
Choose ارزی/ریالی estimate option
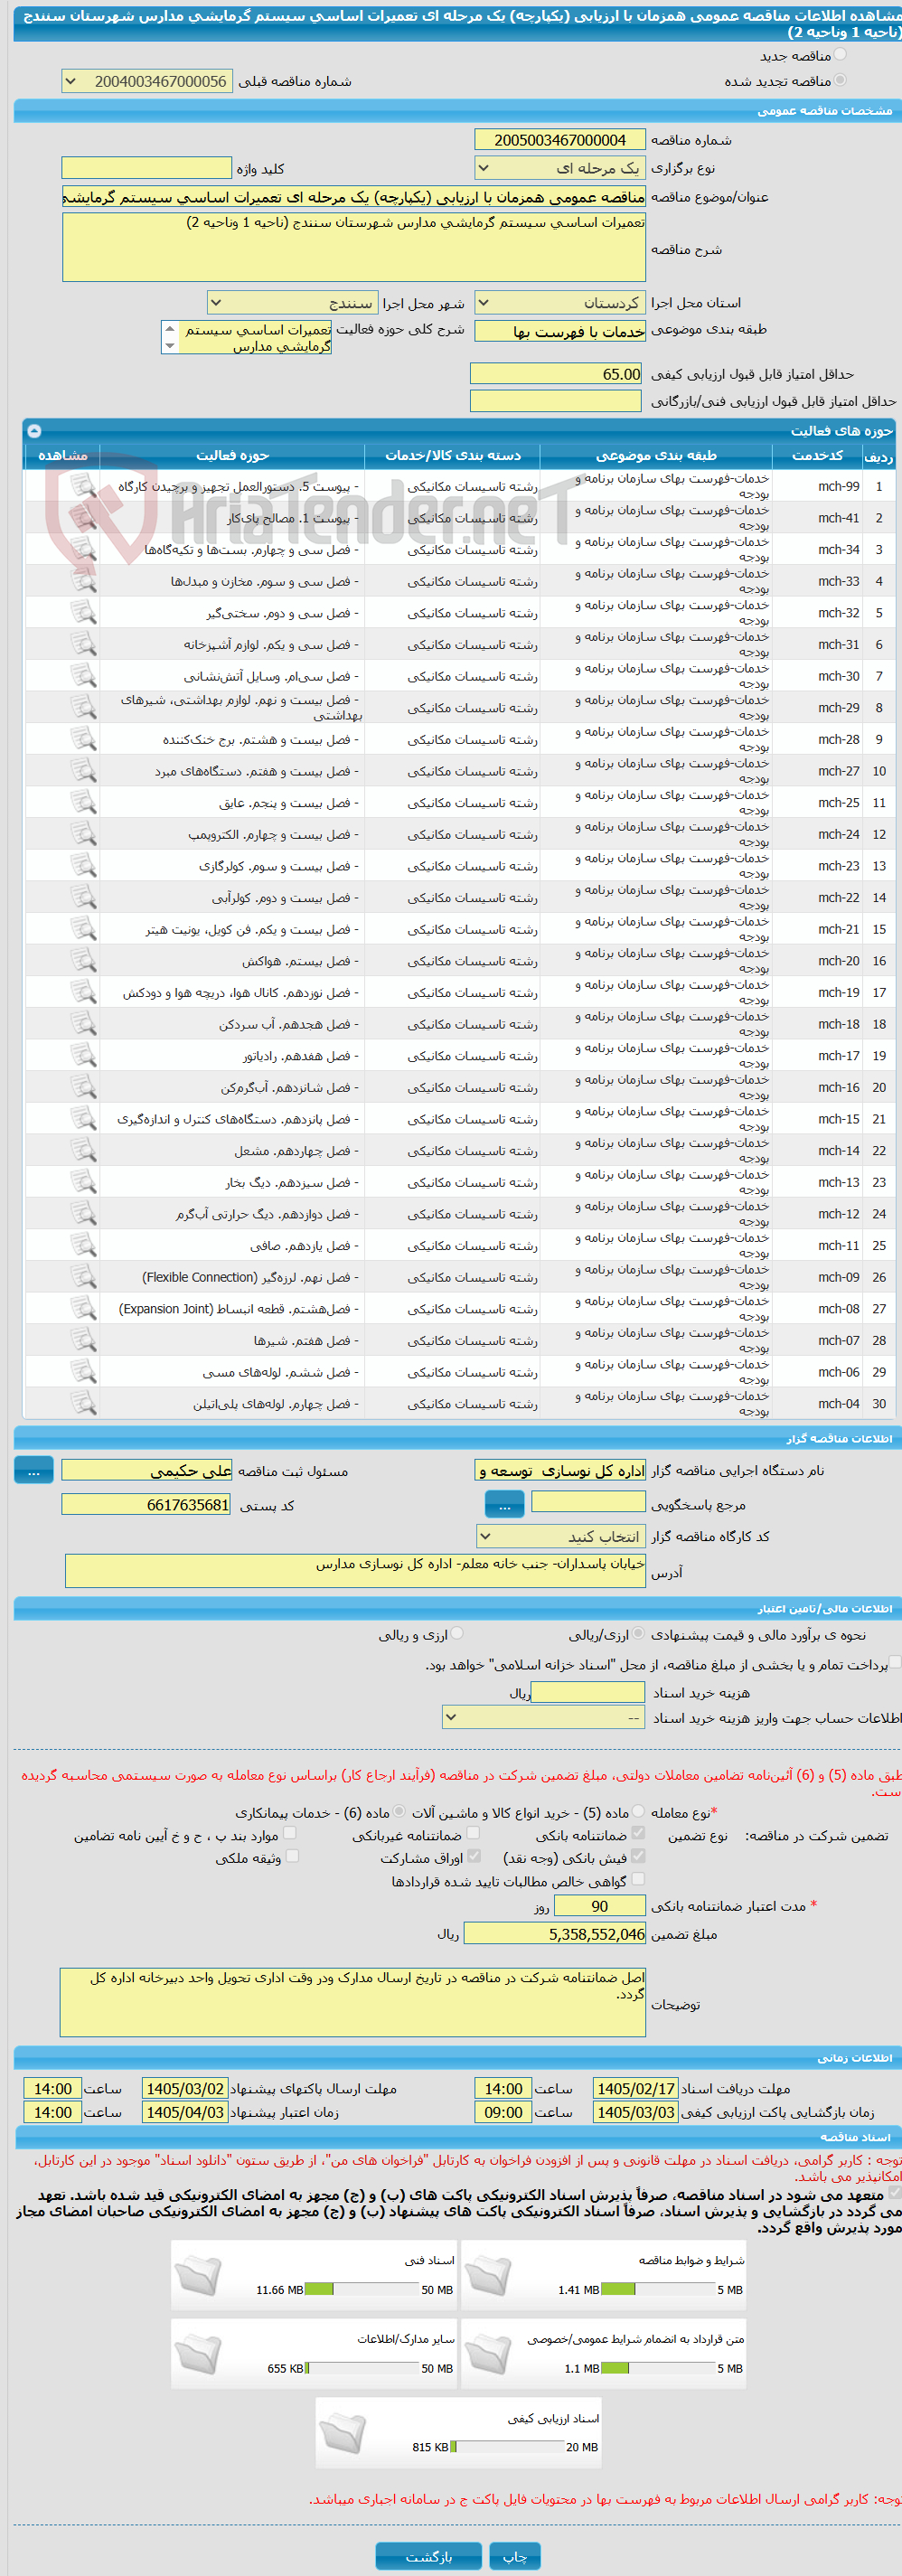[x=638, y=1634]
